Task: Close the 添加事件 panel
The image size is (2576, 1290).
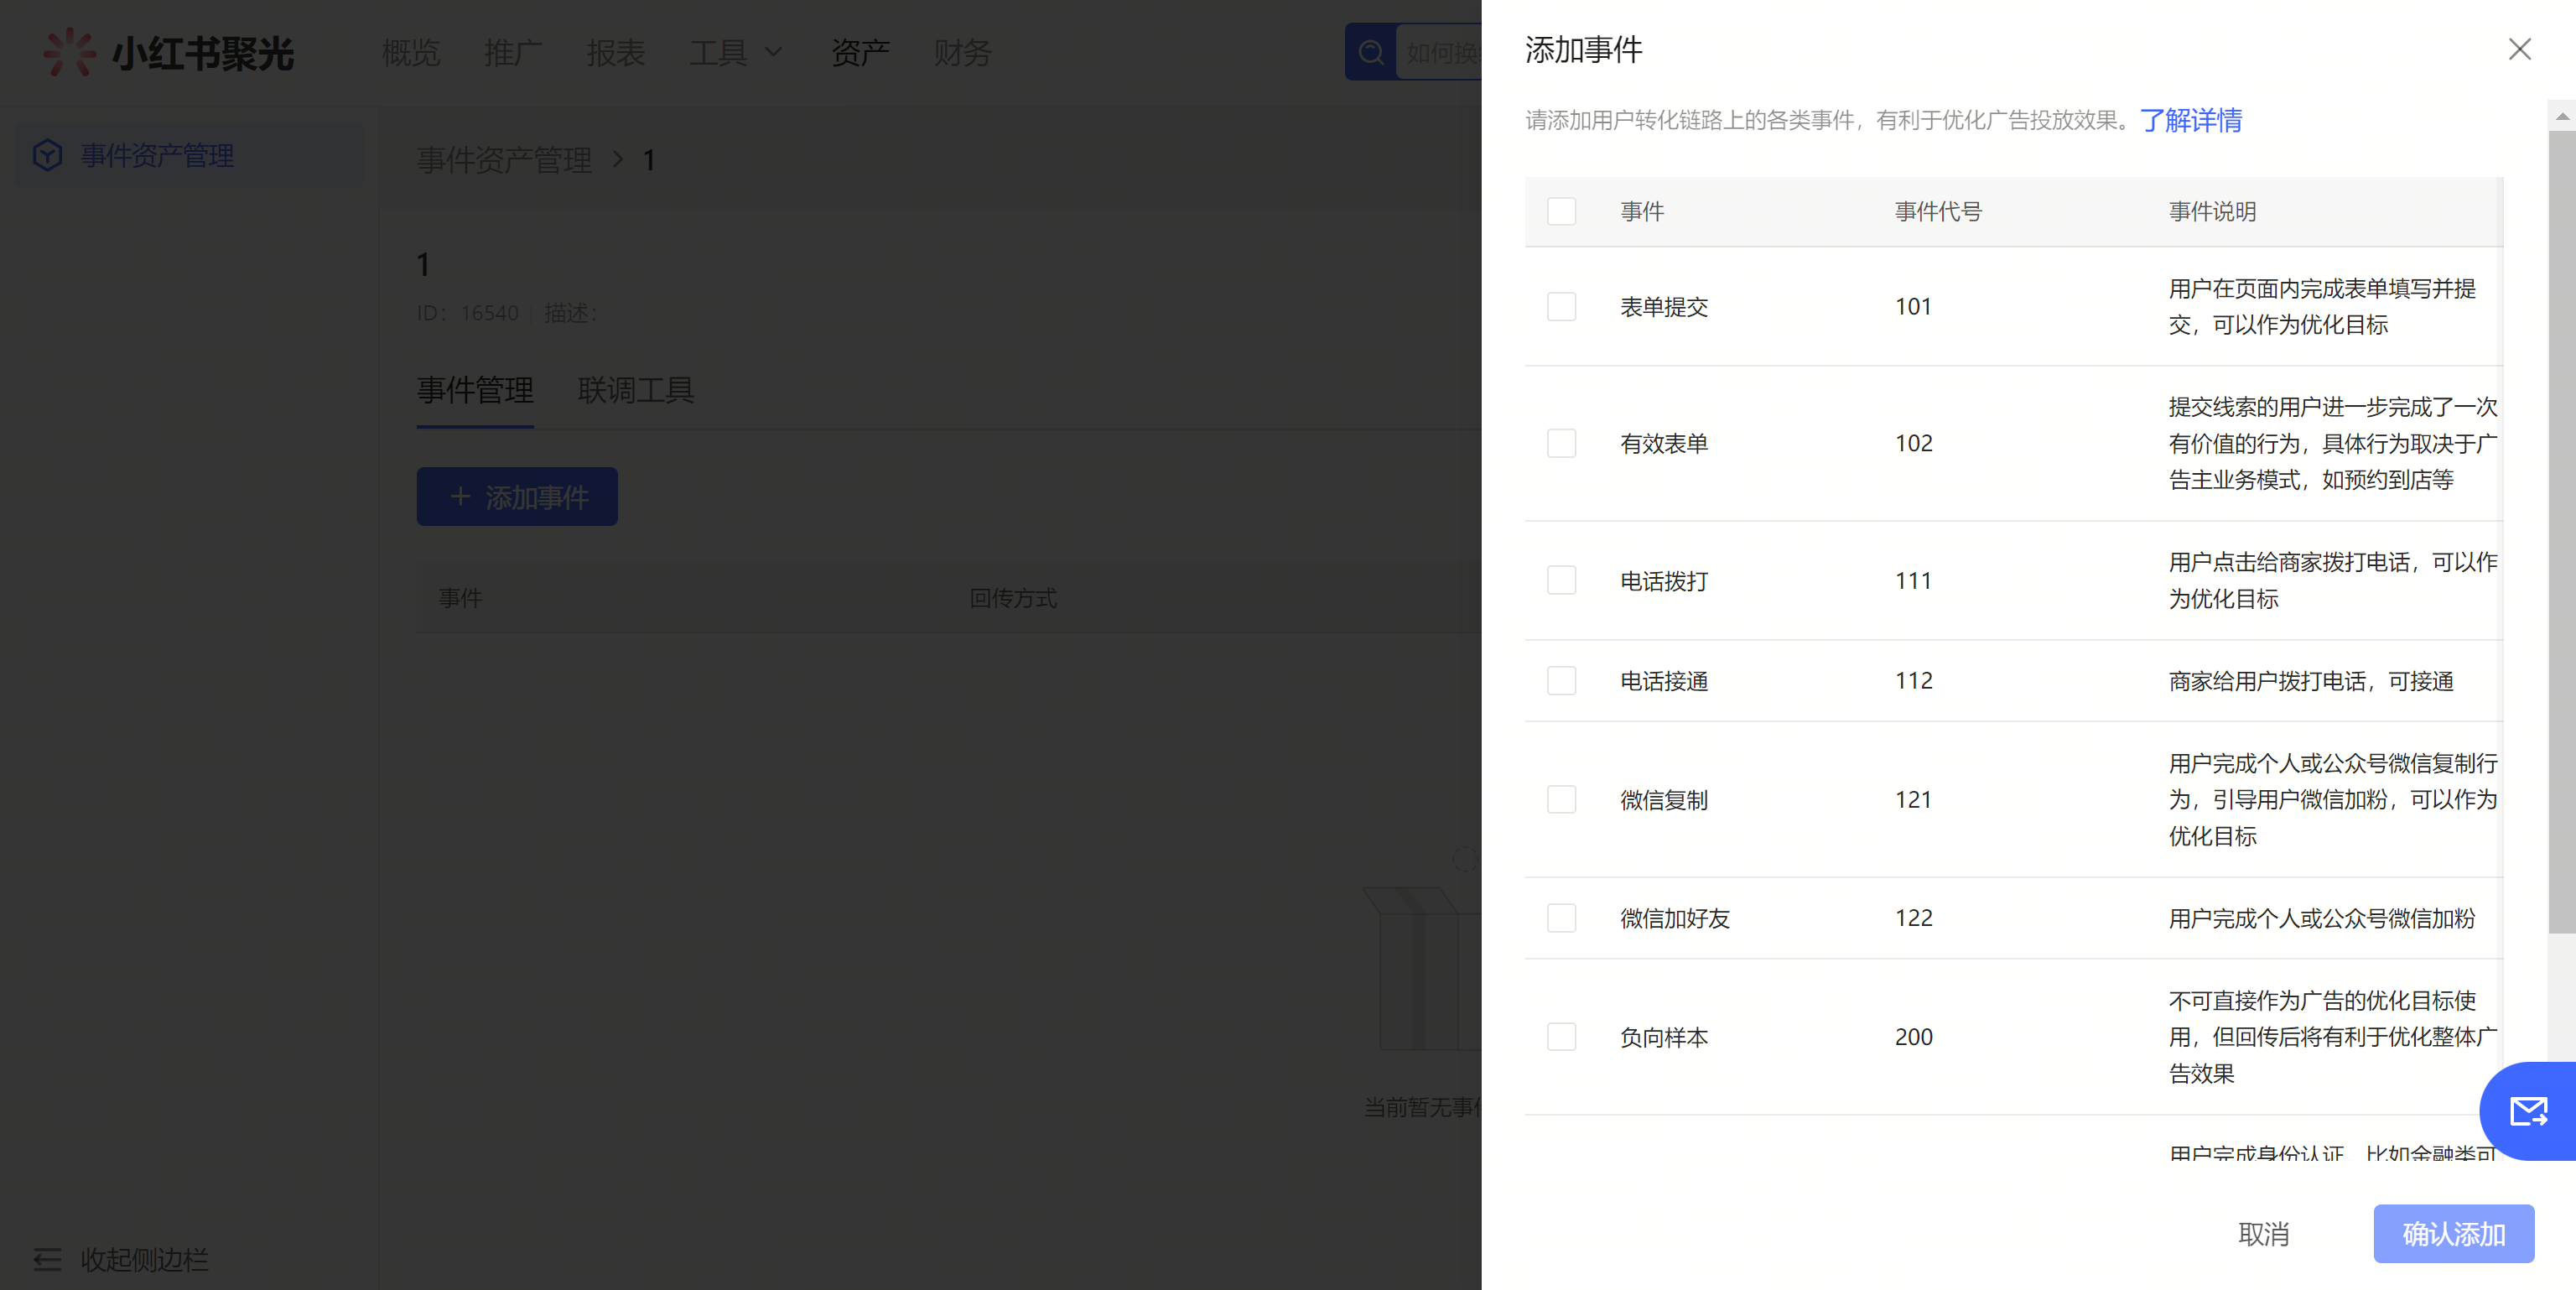Action: (x=2519, y=49)
